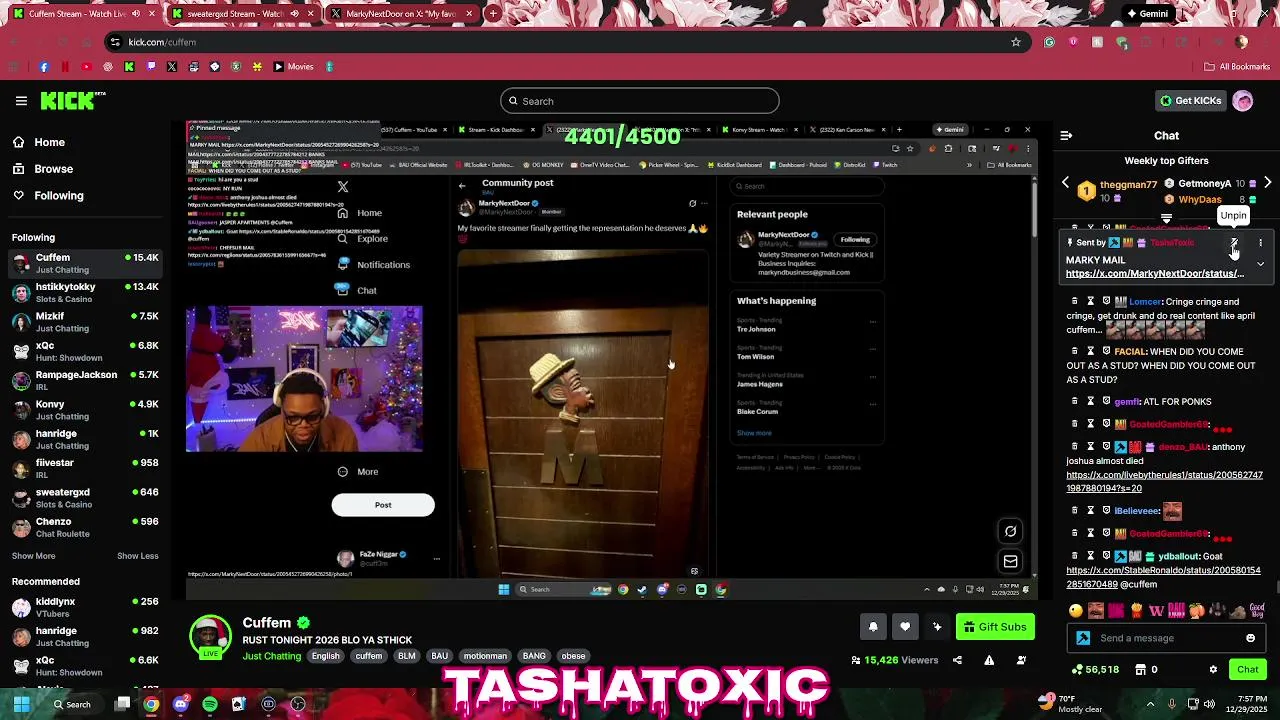Click the Gift Subs button
1280x720 pixels.
(x=995, y=627)
